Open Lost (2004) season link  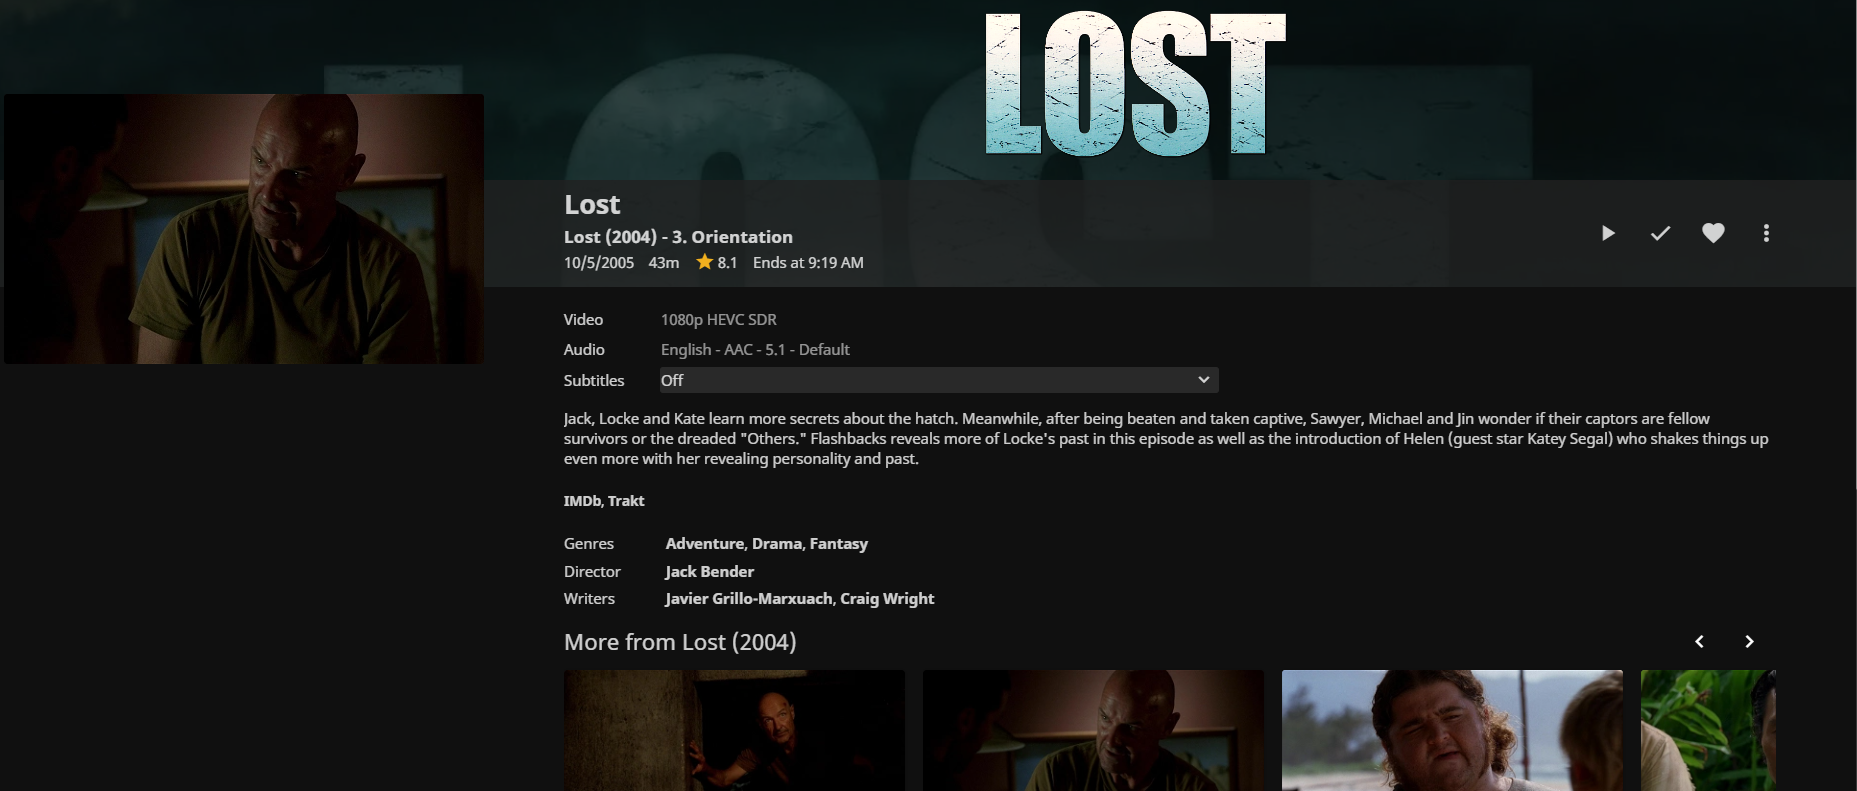tap(610, 237)
